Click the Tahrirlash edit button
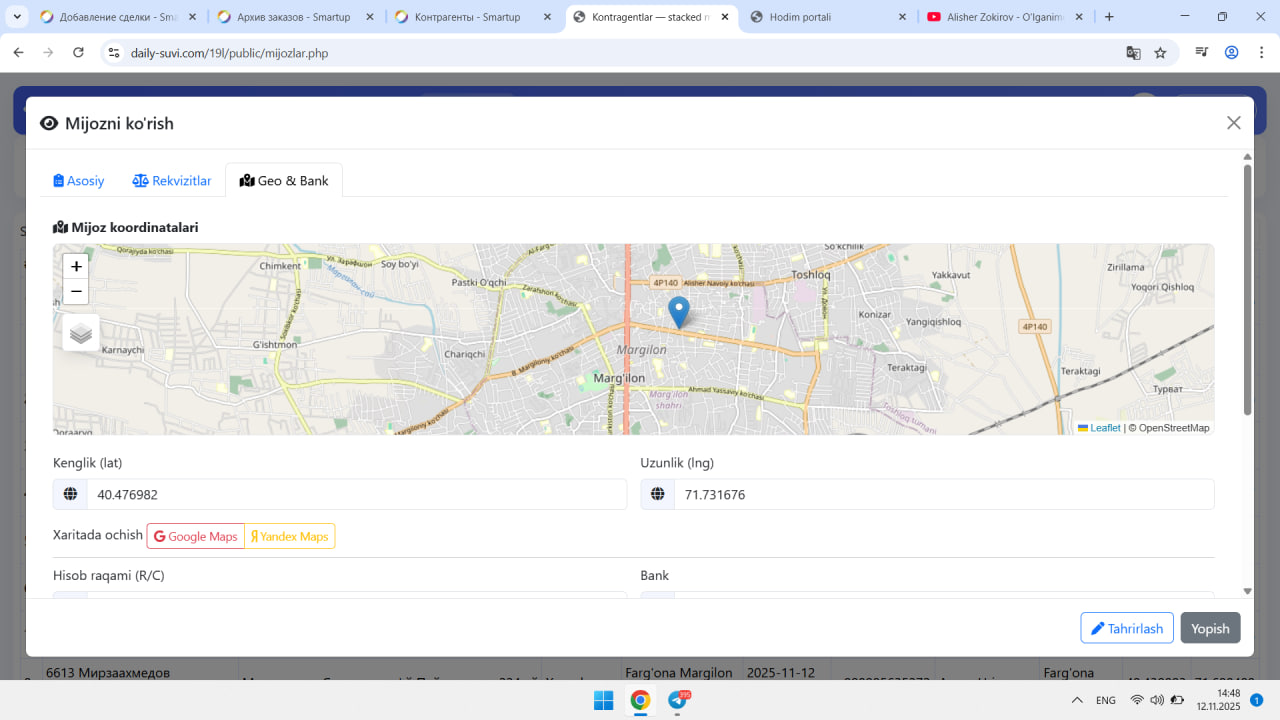The image size is (1280, 720). pos(1126,628)
